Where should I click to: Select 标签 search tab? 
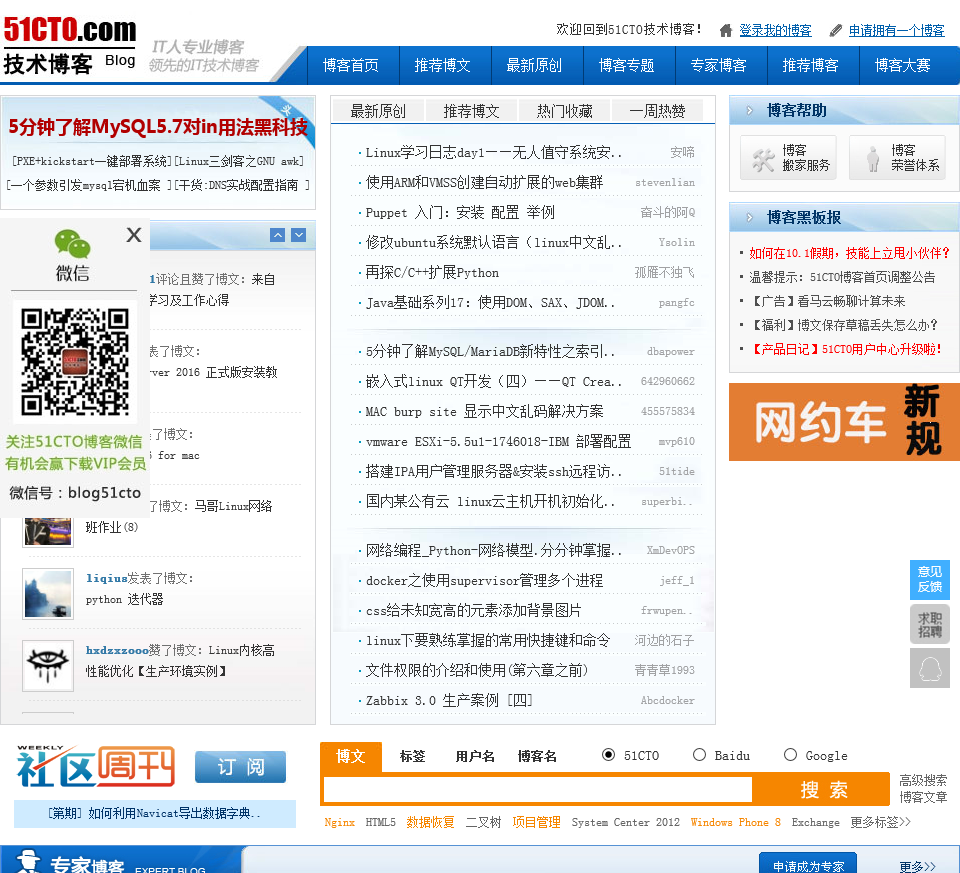413,757
